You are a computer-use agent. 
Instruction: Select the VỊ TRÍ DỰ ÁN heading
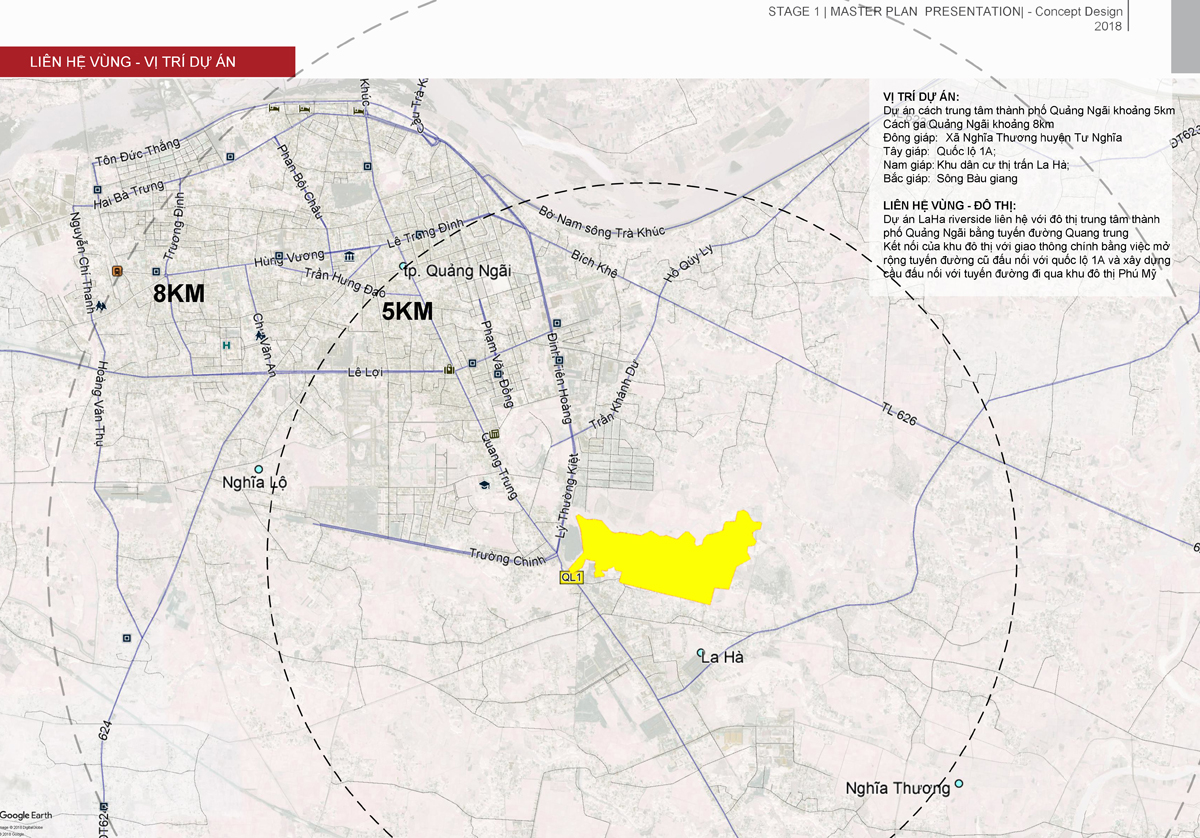click(x=921, y=97)
